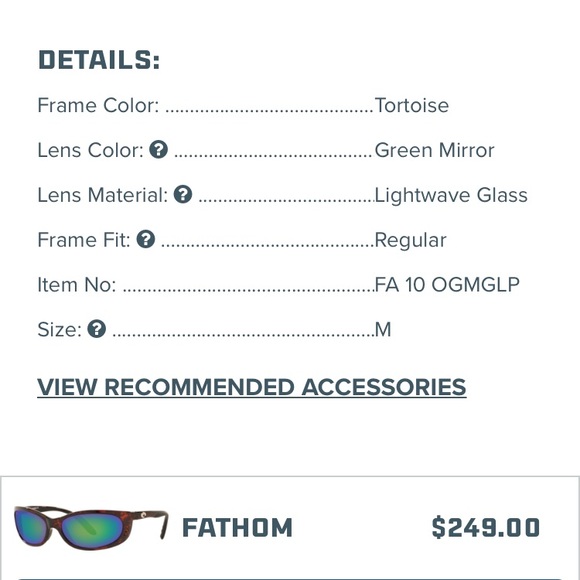Open the Size help icon
Image resolution: width=580 pixels, height=580 pixels.
click(97, 329)
